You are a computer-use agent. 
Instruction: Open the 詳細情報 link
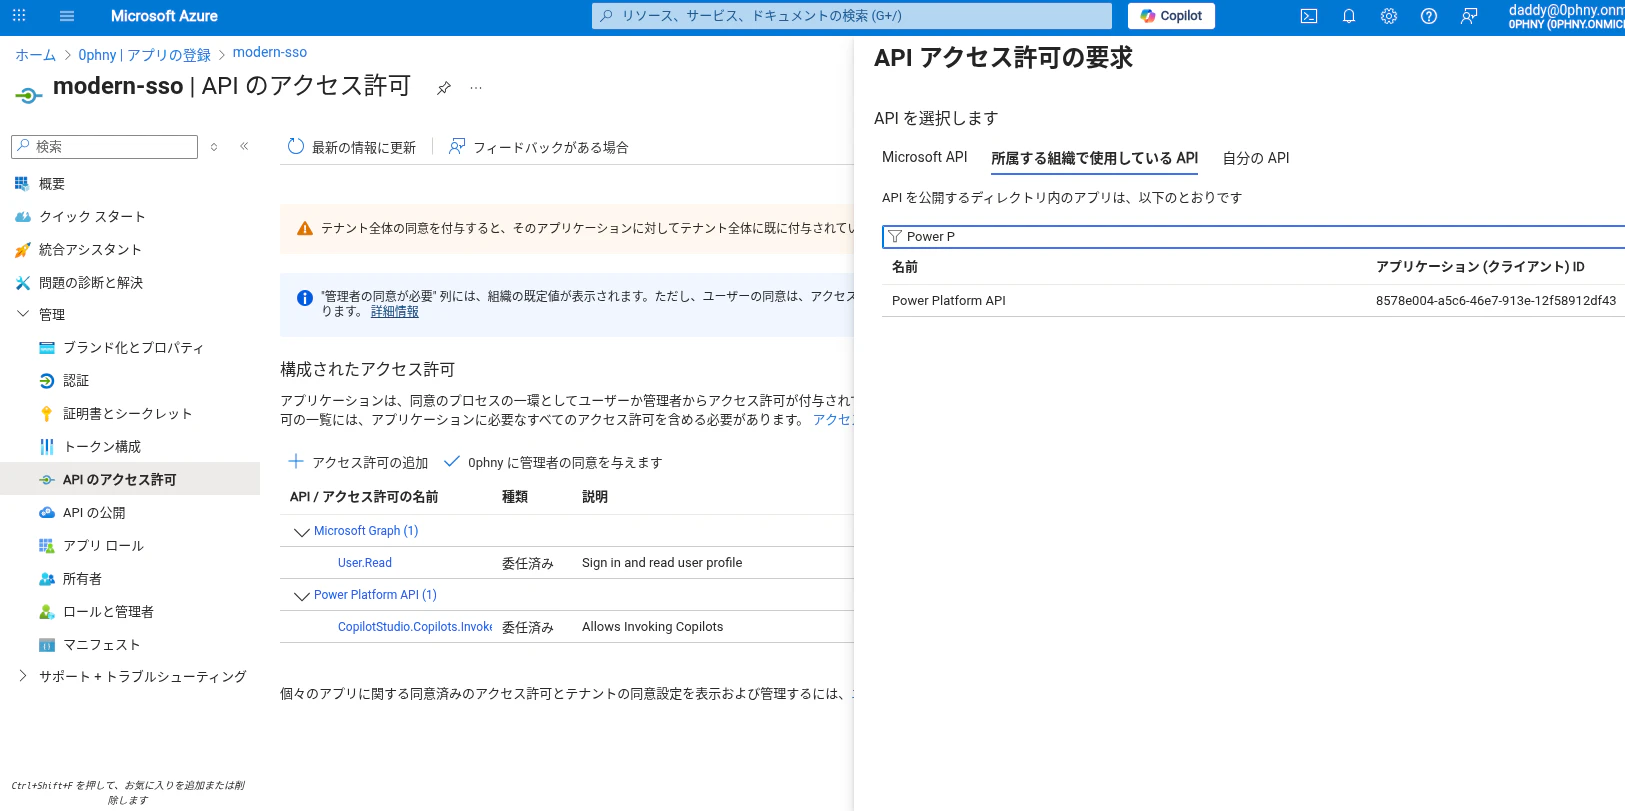[x=395, y=311]
